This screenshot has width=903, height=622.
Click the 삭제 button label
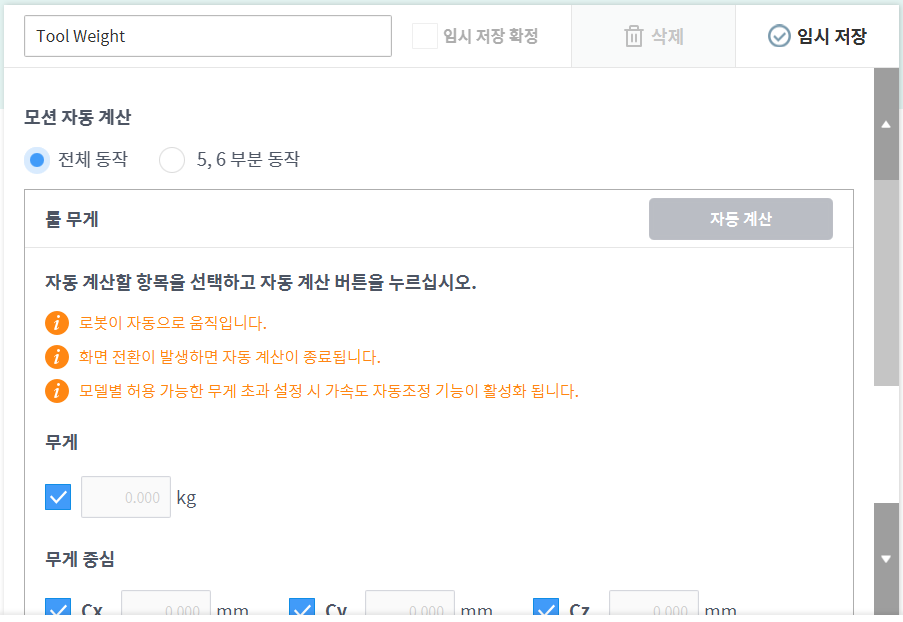click(x=667, y=37)
